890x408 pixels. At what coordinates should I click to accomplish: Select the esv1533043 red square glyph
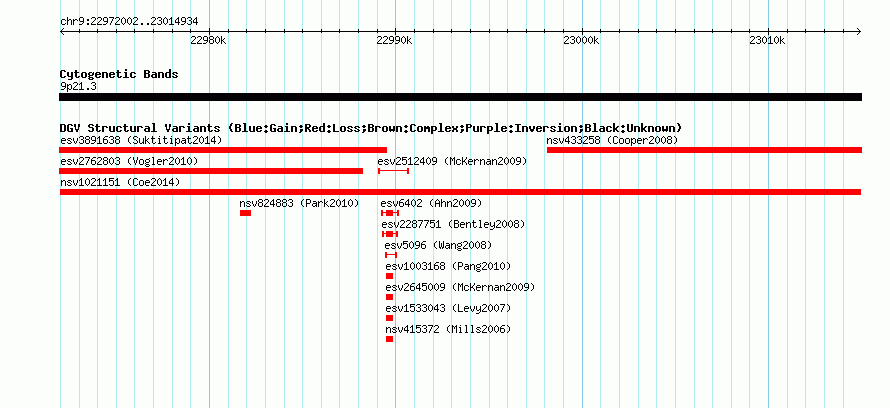[389, 318]
